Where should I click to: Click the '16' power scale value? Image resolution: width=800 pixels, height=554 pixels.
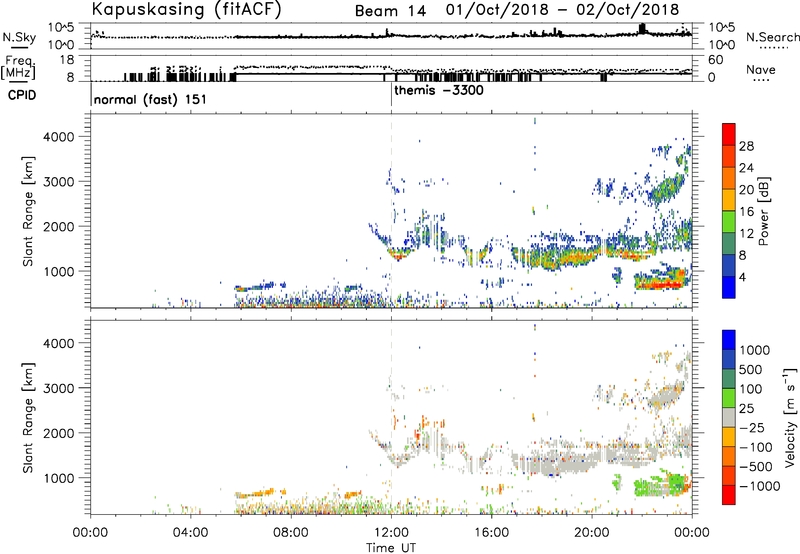coord(746,212)
